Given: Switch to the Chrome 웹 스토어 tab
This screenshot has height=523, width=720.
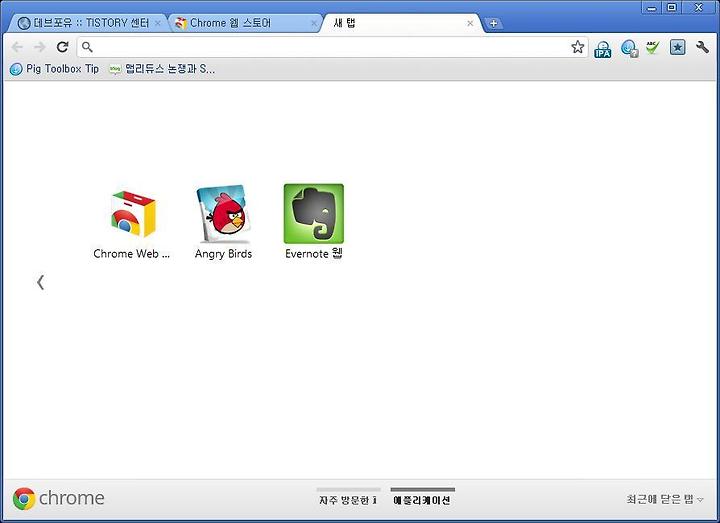Looking at the screenshot, I should pos(246,23).
